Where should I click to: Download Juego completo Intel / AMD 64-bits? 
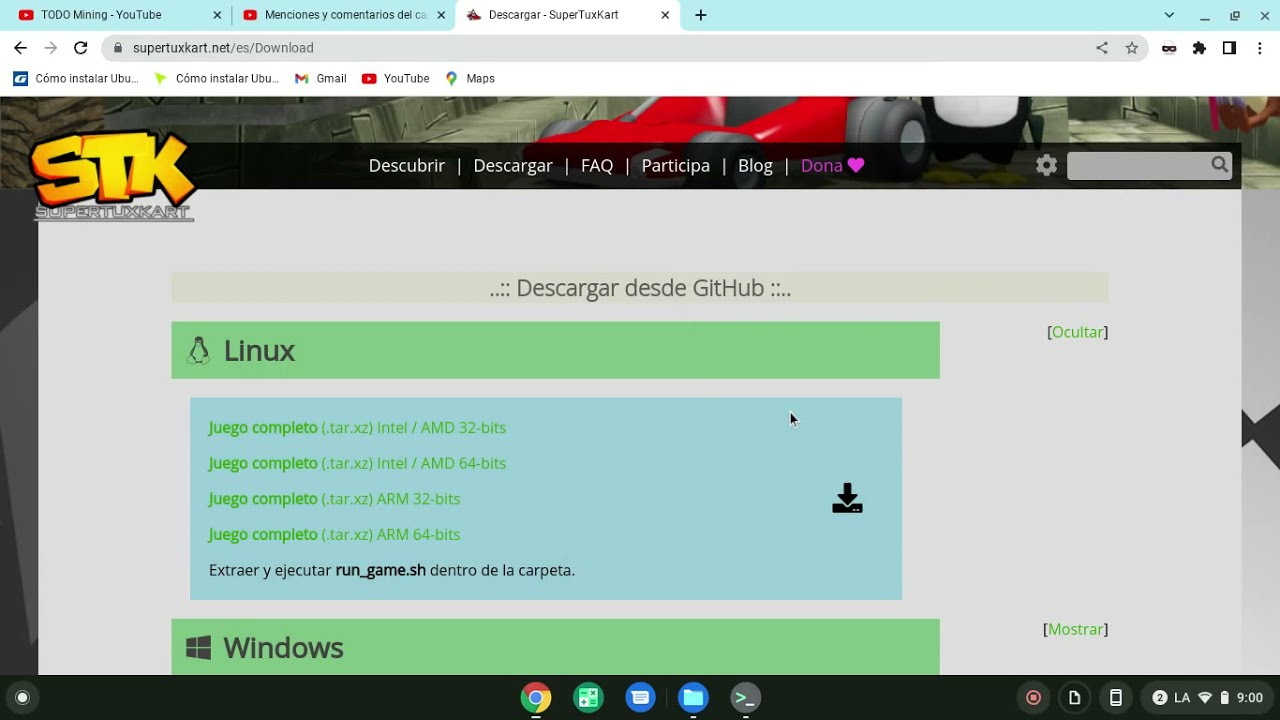point(357,463)
